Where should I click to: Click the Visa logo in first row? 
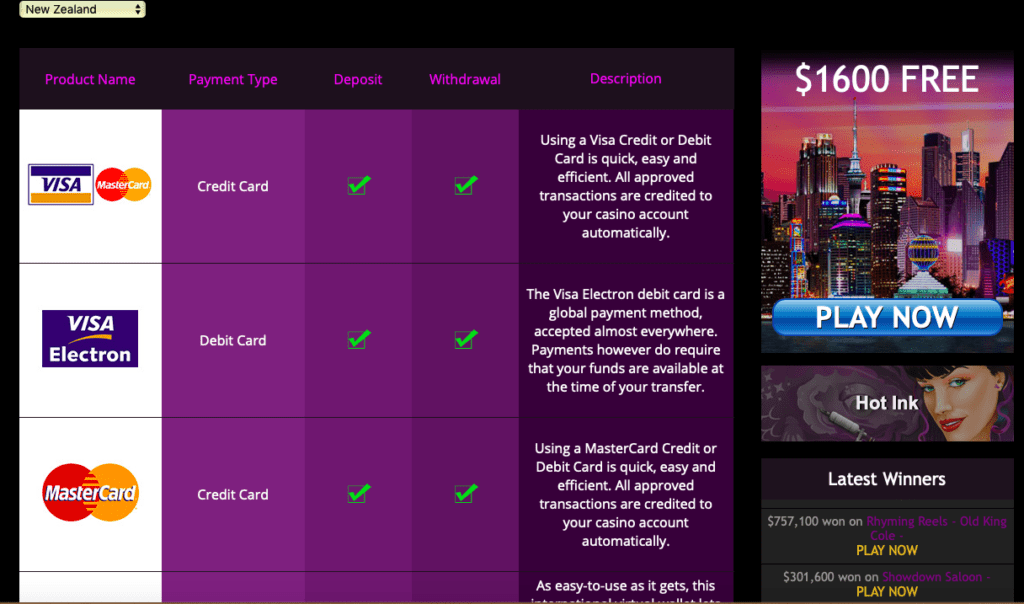tap(61, 185)
